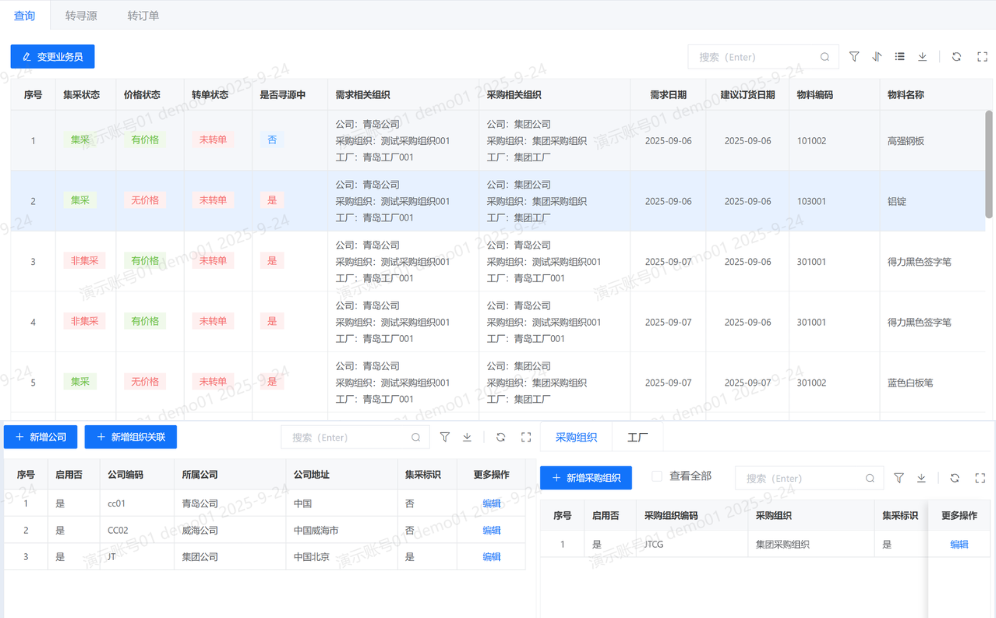The height and width of the screenshot is (618, 996).
Task: Click the 变更业务员 button
Action: tap(52, 56)
